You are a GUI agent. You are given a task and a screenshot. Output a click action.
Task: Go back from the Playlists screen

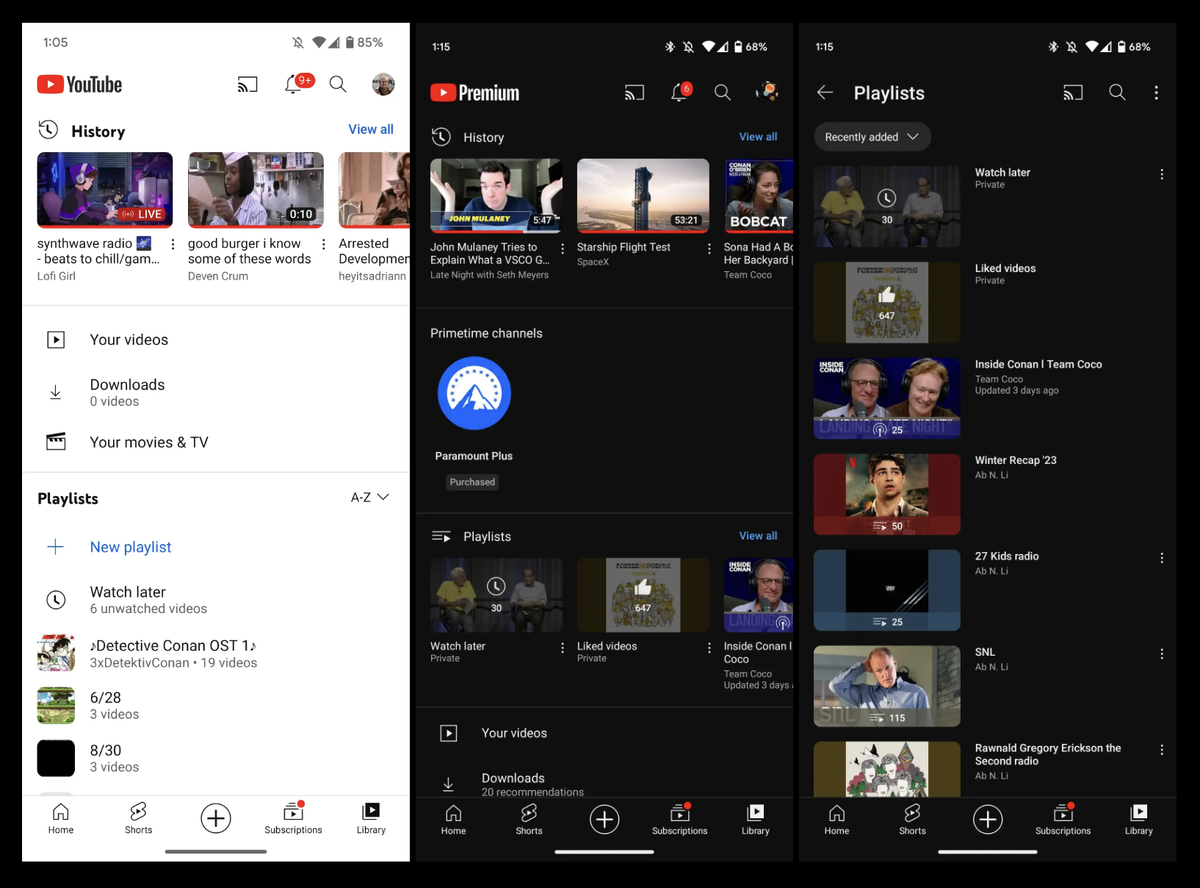point(825,93)
